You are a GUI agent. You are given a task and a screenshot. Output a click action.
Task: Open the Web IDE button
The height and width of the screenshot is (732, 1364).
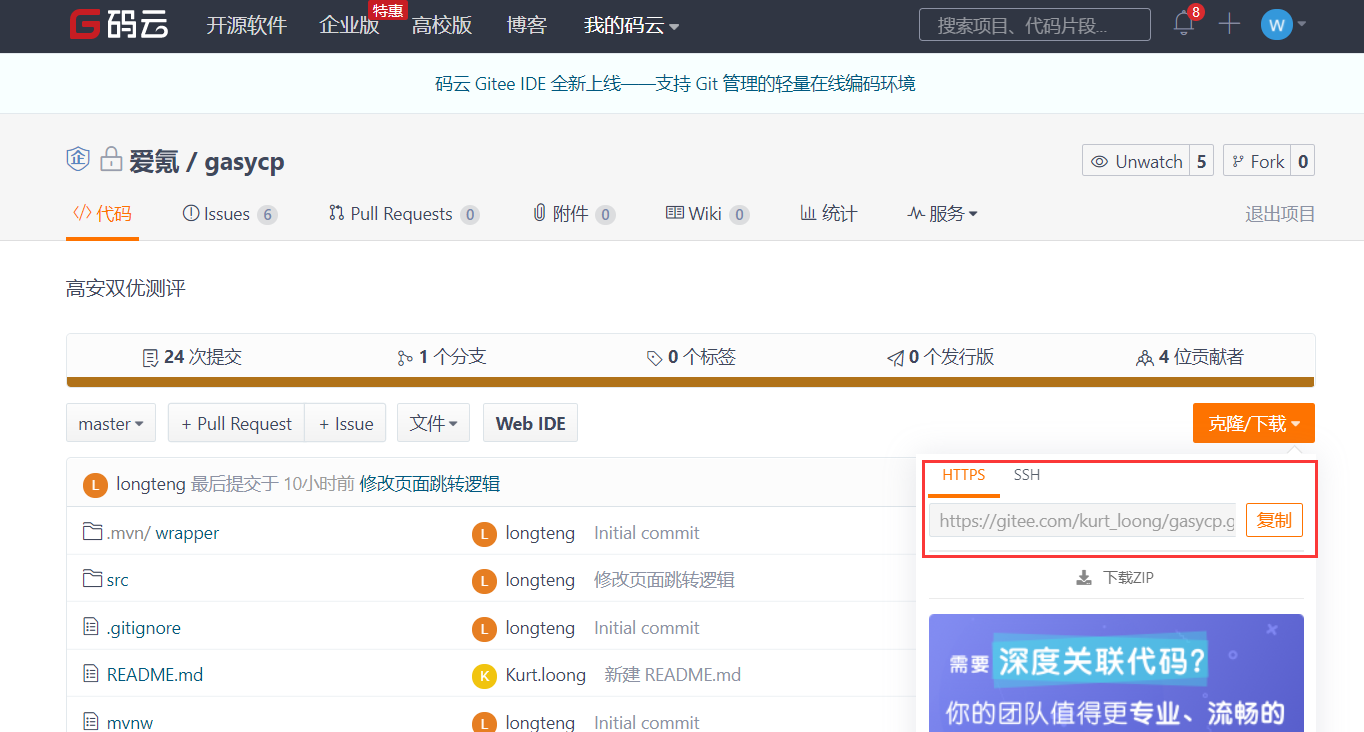click(x=530, y=423)
